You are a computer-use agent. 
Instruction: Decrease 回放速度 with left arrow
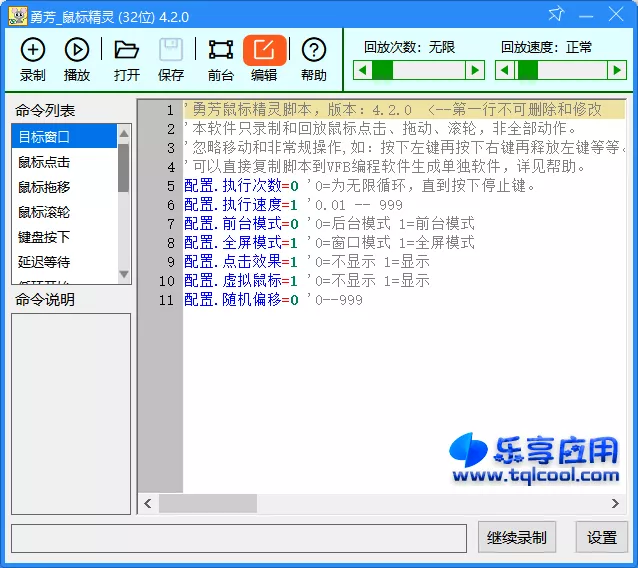coord(505,70)
